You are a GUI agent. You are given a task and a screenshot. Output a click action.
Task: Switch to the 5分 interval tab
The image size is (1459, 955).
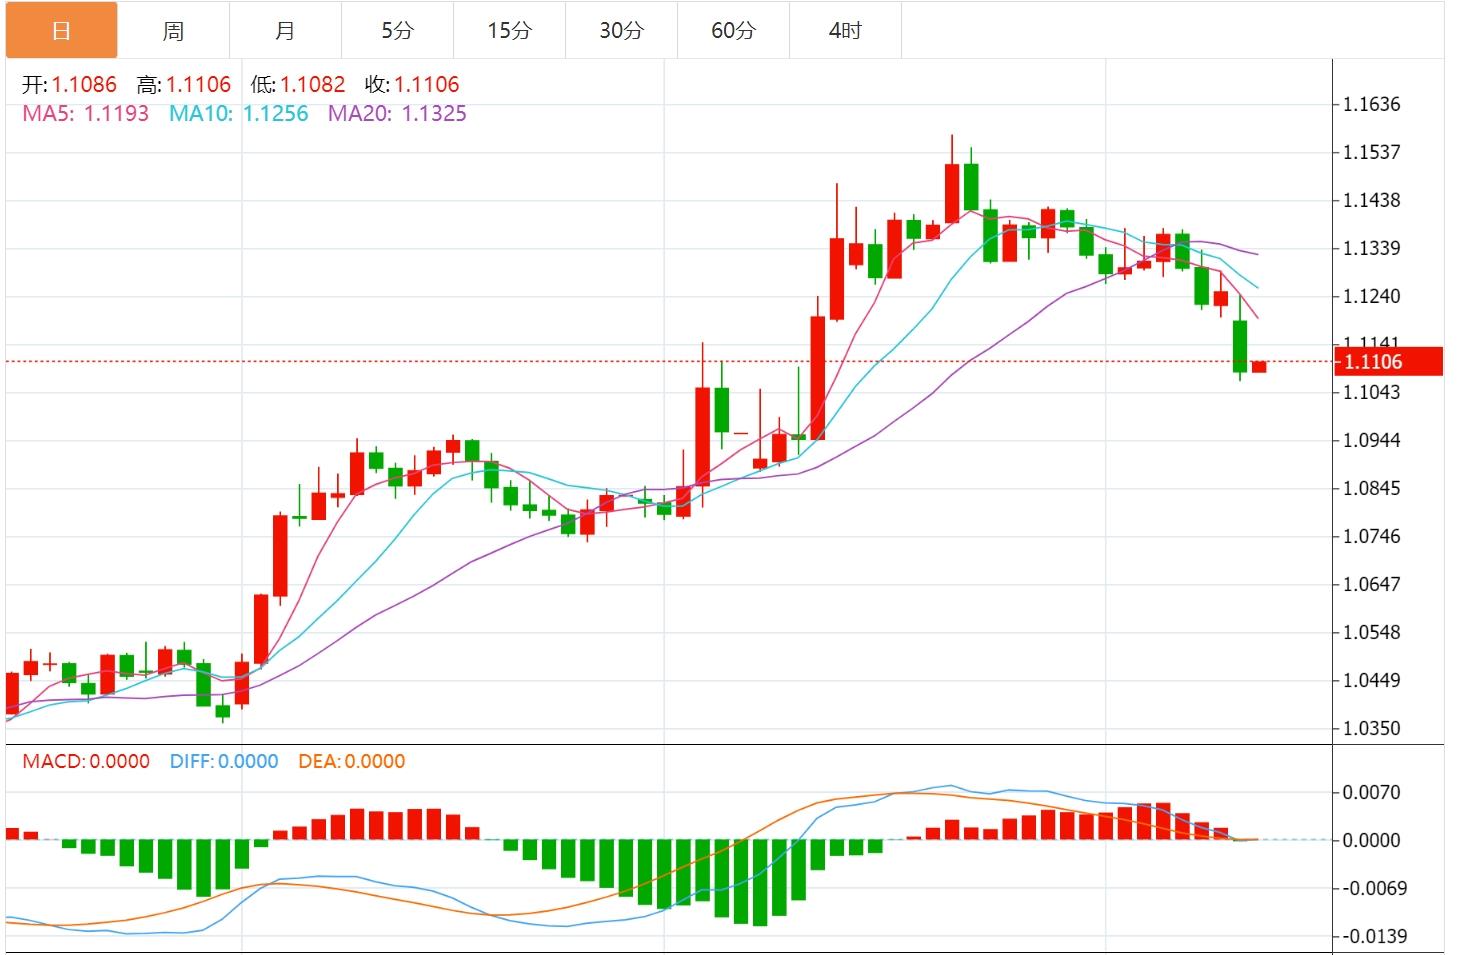(397, 30)
